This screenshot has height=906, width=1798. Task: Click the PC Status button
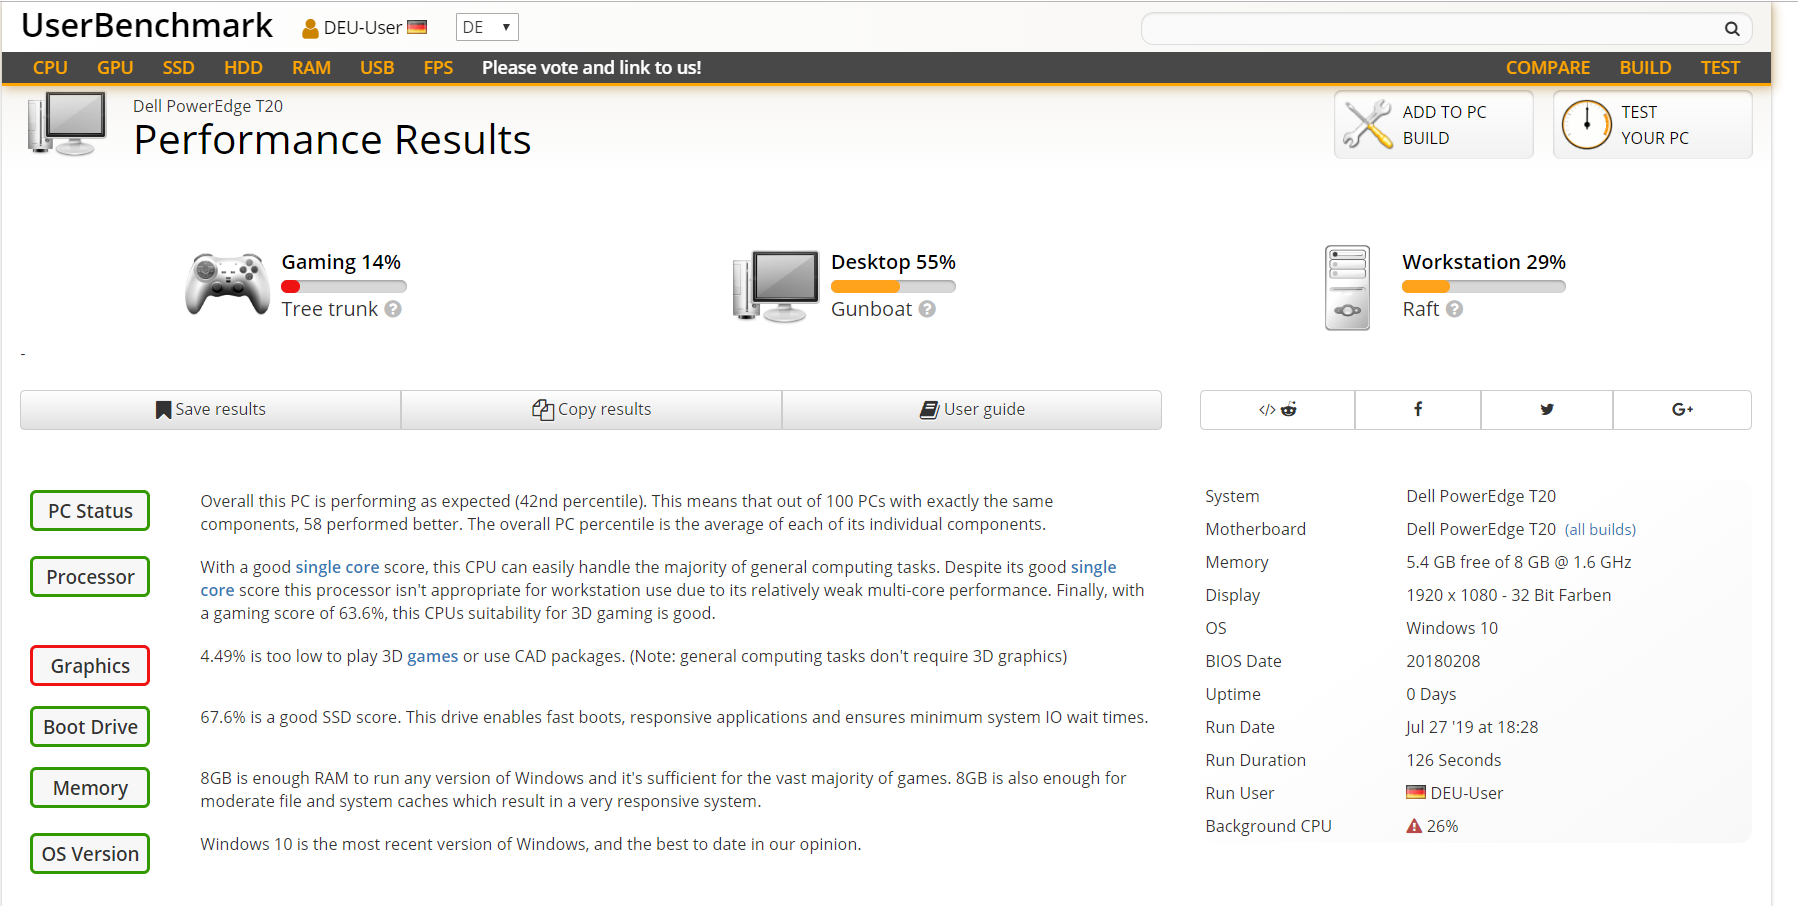[90, 511]
